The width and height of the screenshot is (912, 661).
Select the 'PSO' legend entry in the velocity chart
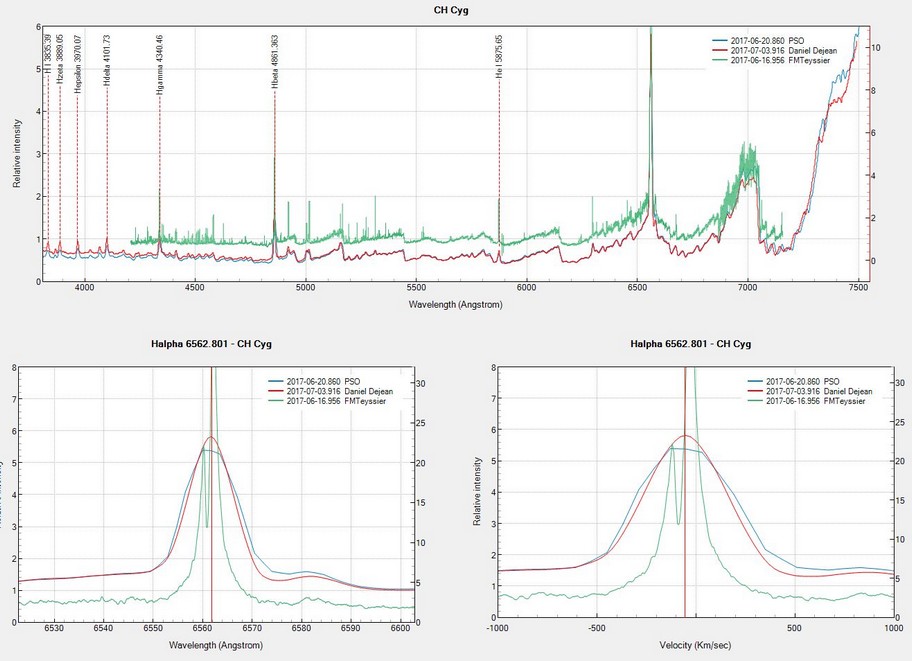[794, 382]
